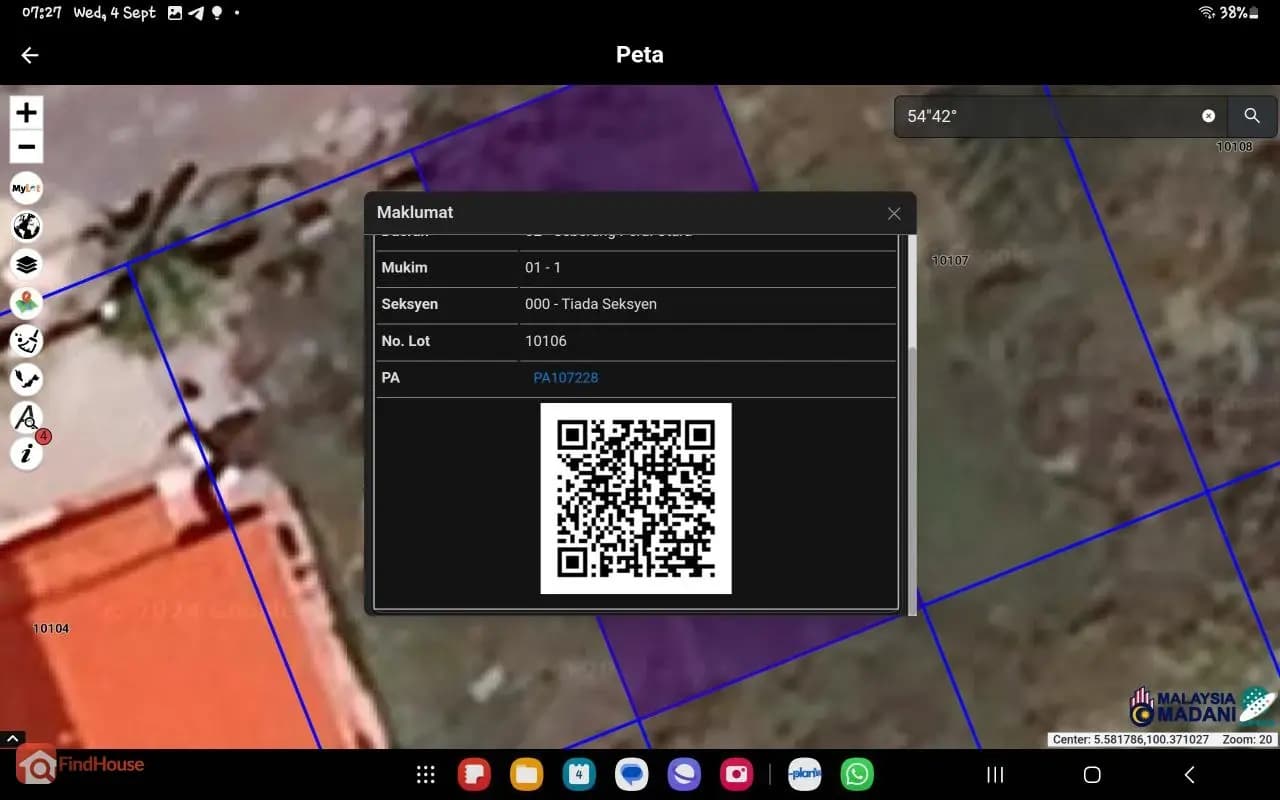Open the attribute search tool
Viewport: 1280px width, 800px height.
pyautogui.click(x=26, y=416)
